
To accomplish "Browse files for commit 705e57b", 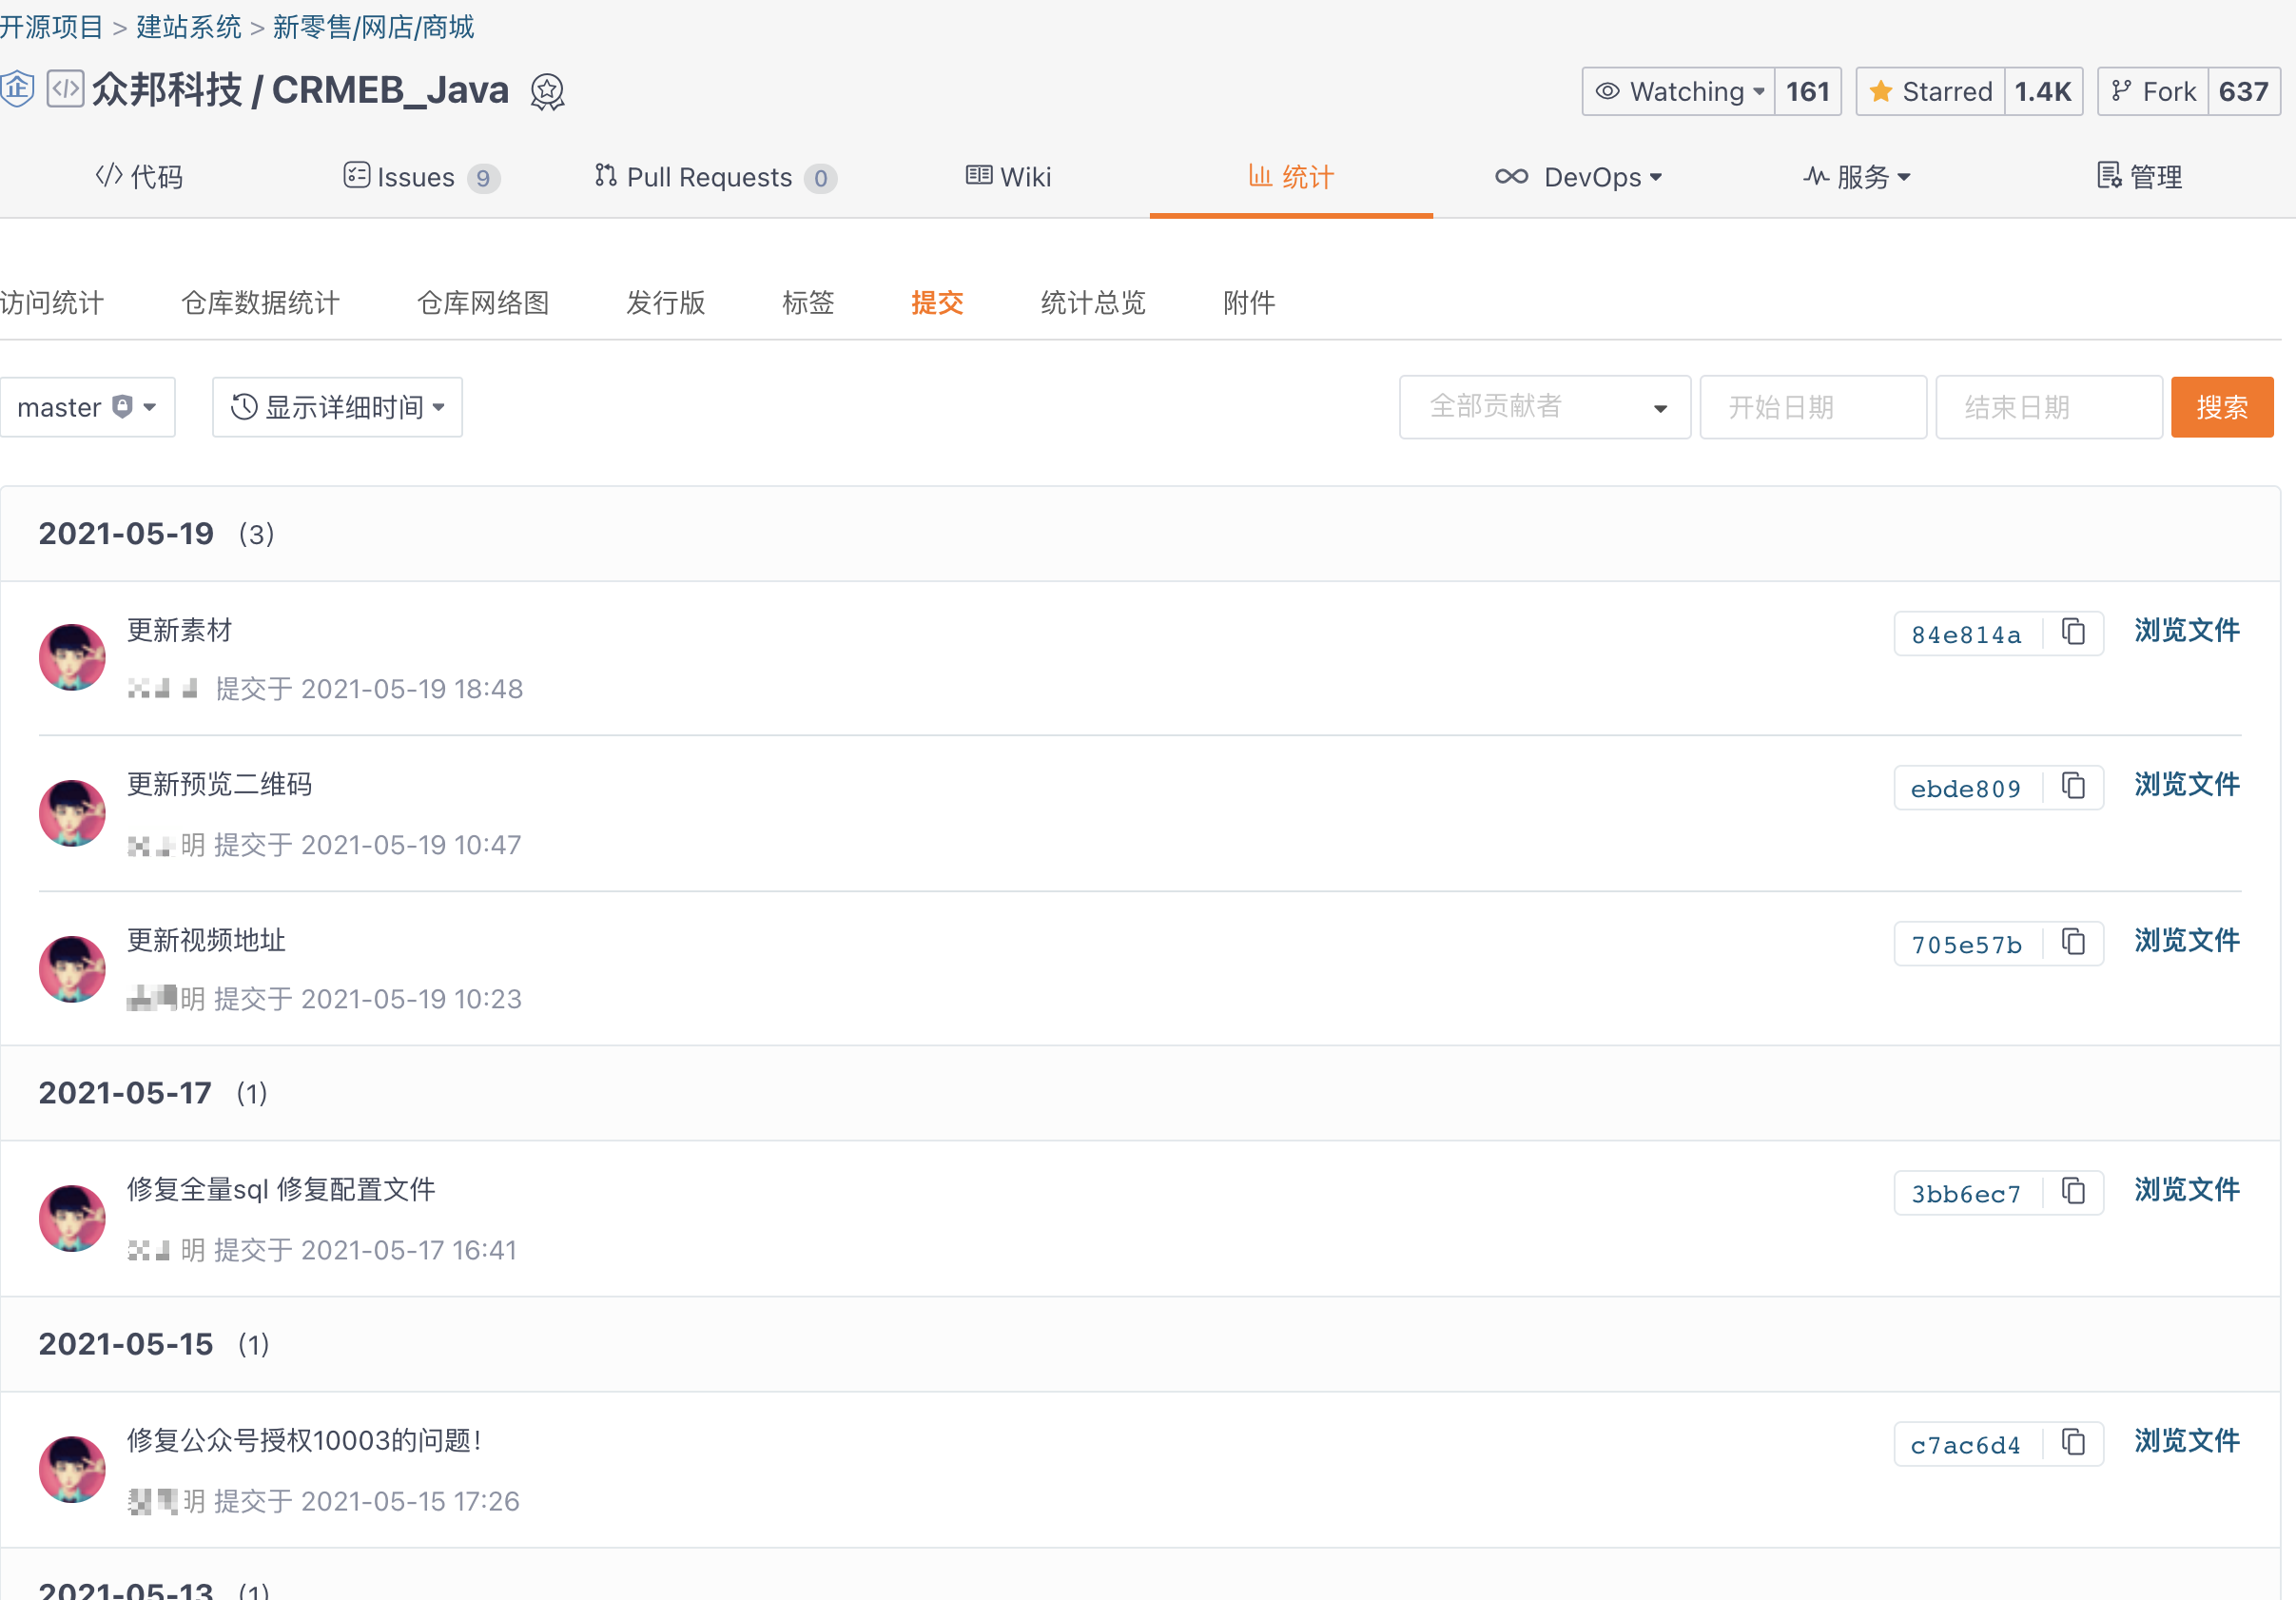I will (x=2187, y=941).
